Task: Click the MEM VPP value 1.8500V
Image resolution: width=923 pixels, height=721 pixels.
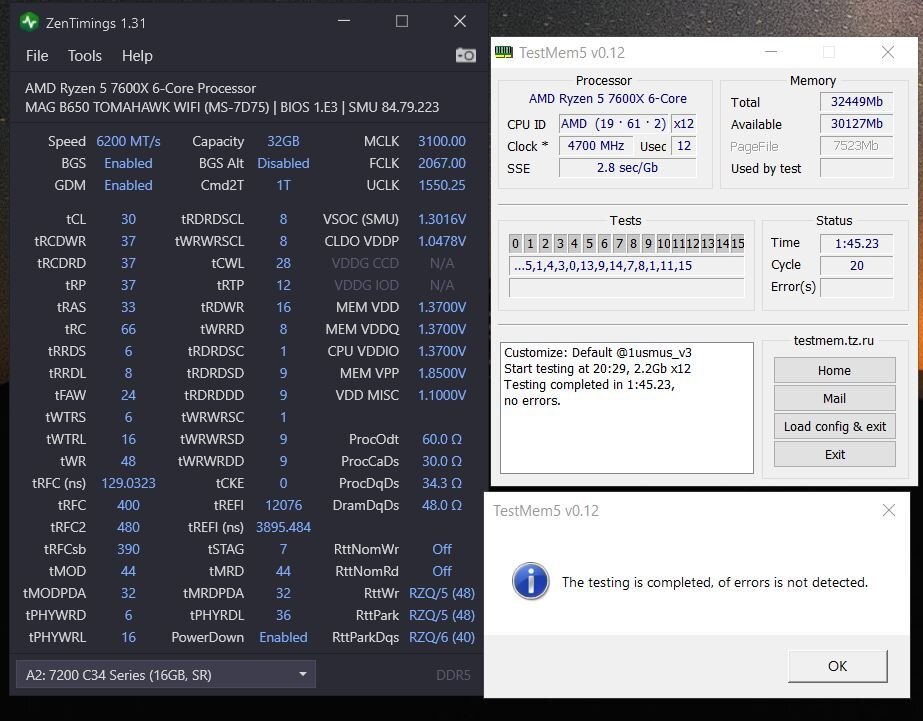Action: [441, 373]
